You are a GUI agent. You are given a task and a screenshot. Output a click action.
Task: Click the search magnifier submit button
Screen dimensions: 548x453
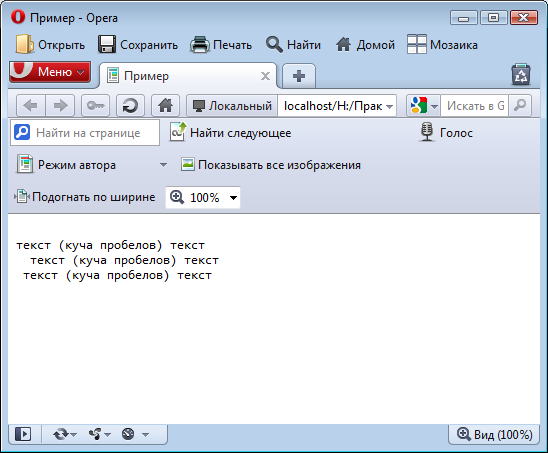pyautogui.click(x=520, y=105)
